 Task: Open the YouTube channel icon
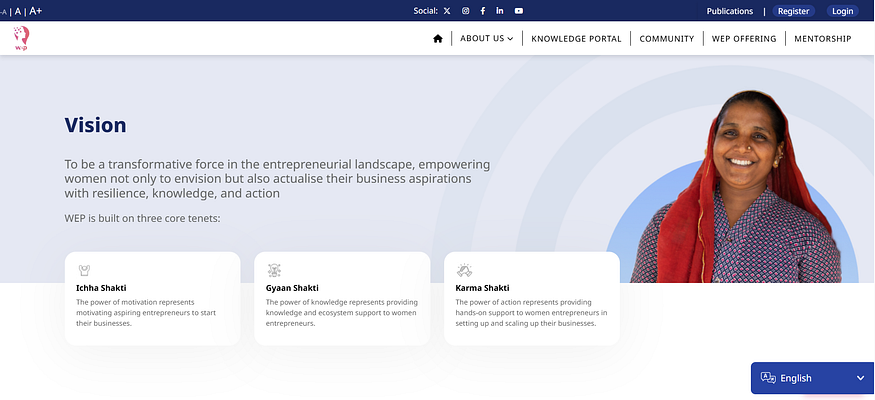tap(518, 11)
